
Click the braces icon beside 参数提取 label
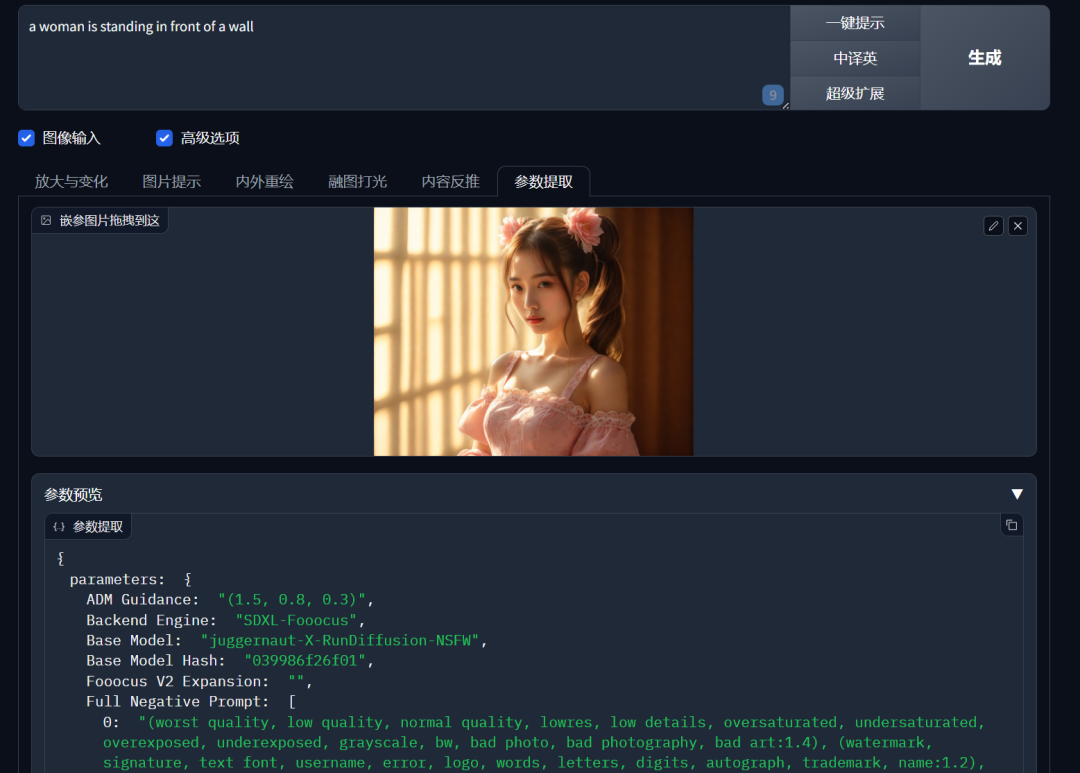tap(59, 527)
